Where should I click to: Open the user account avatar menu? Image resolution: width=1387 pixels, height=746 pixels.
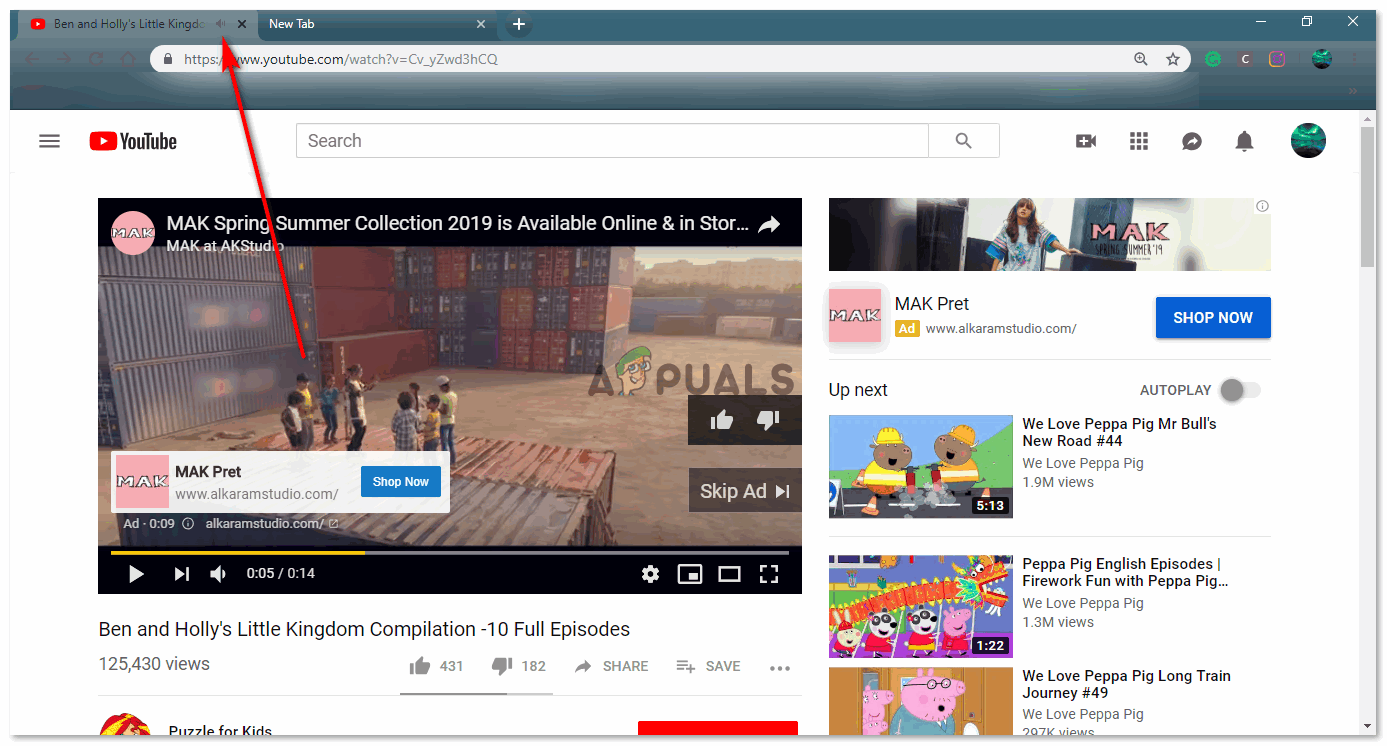coord(1308,141)
